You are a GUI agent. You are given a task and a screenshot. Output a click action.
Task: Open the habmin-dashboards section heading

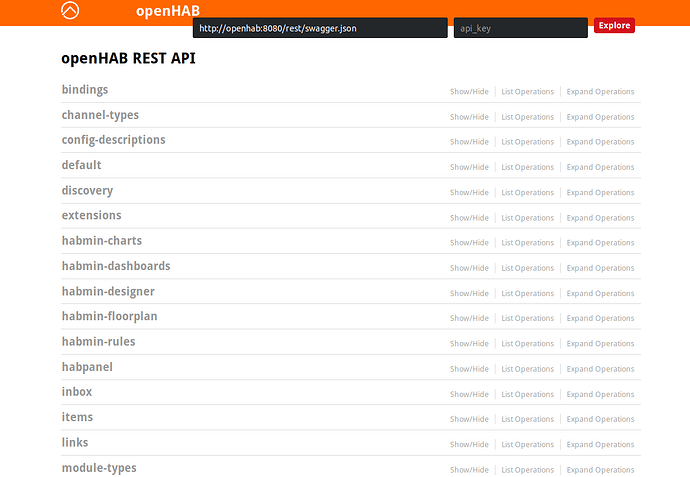(x=116, y=266)
